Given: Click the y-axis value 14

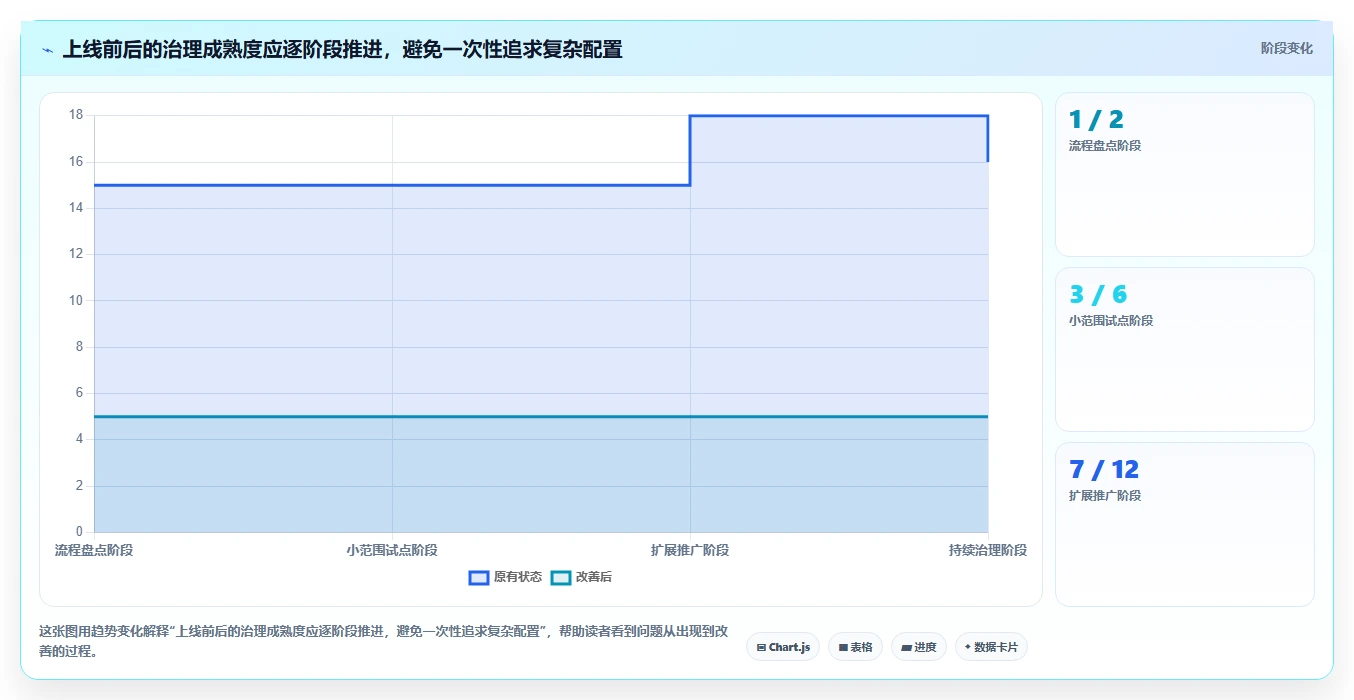Looking at the screenshot, I should coord(76,208).
